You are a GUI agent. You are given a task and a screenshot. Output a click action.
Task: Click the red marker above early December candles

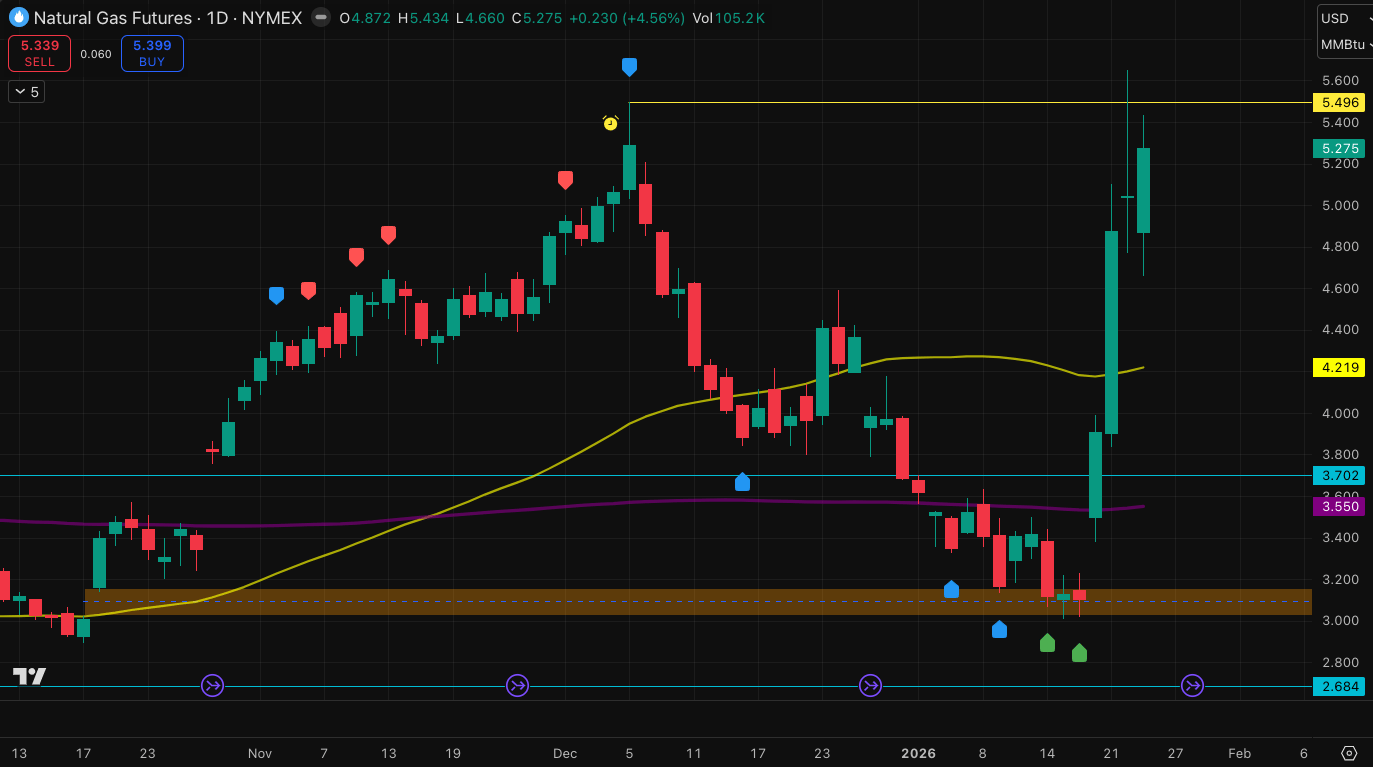click(565, 180)
